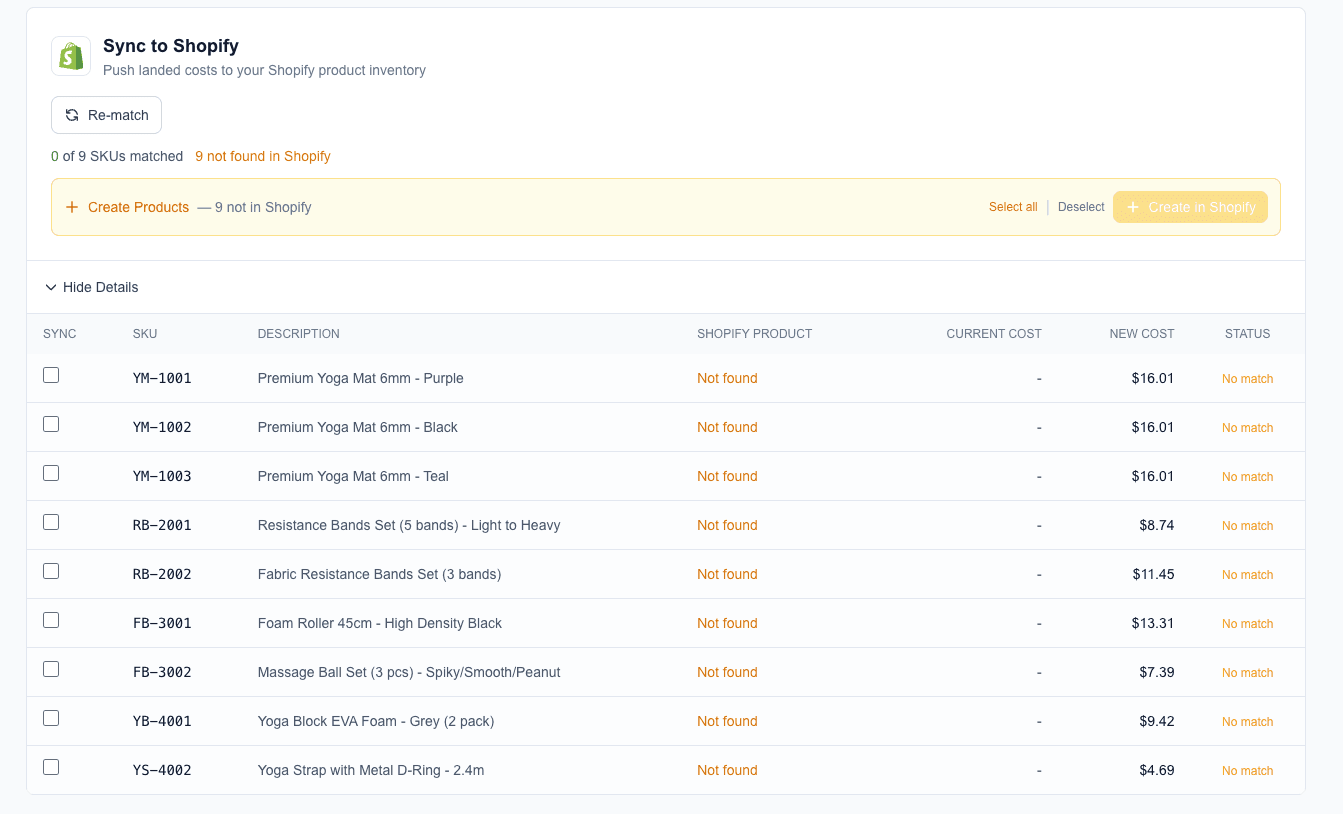Screen dimensions: 1343x814
Task: Select the SKU cell FB-3002
Action: tap(162, 672)
